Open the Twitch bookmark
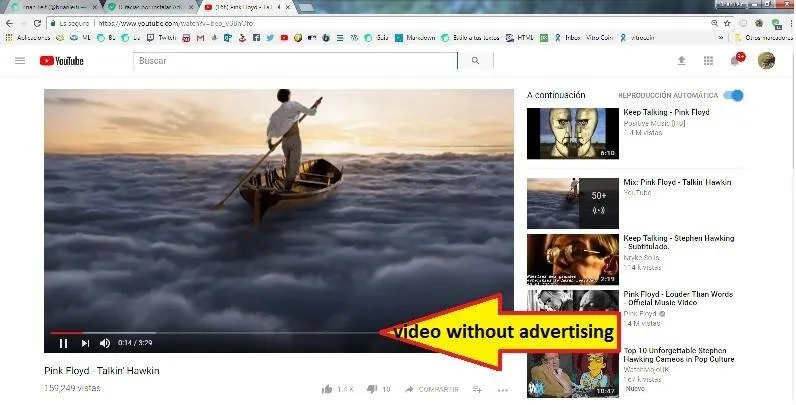The width and height of the screenshot is (796, 405). point(161,38)
